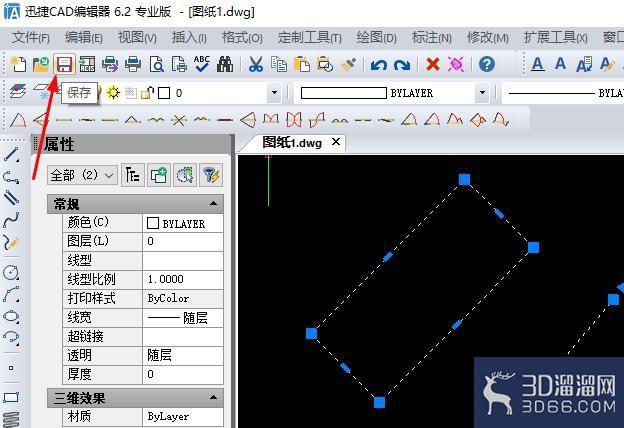Click the Save (保存) floppy icon
624x428 pixels.
point(64,64)
